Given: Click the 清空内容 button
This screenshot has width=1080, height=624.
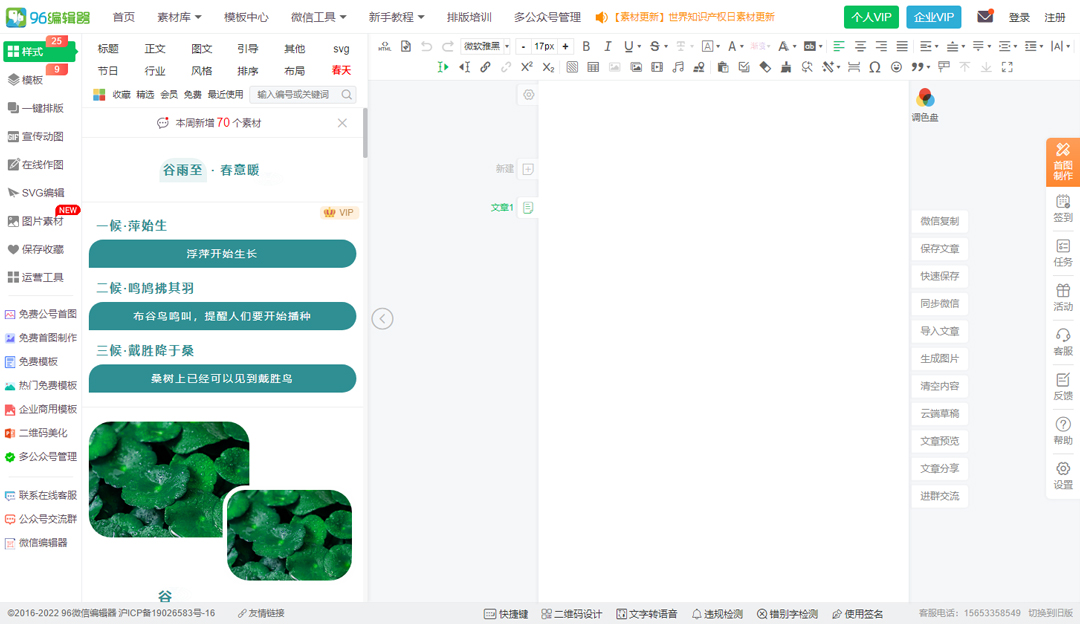Looking at the screenshot, I should point(938,385).
